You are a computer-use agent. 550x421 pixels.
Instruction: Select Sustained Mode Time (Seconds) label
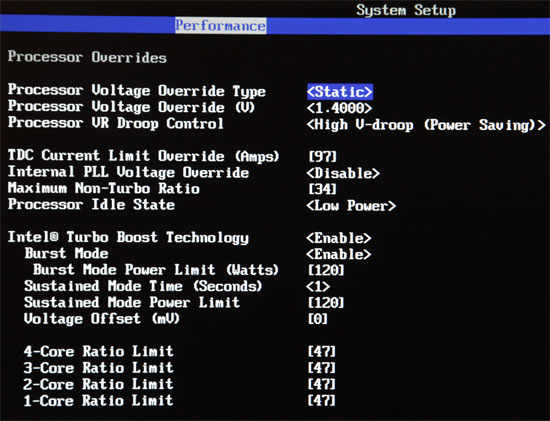(143, 286)
